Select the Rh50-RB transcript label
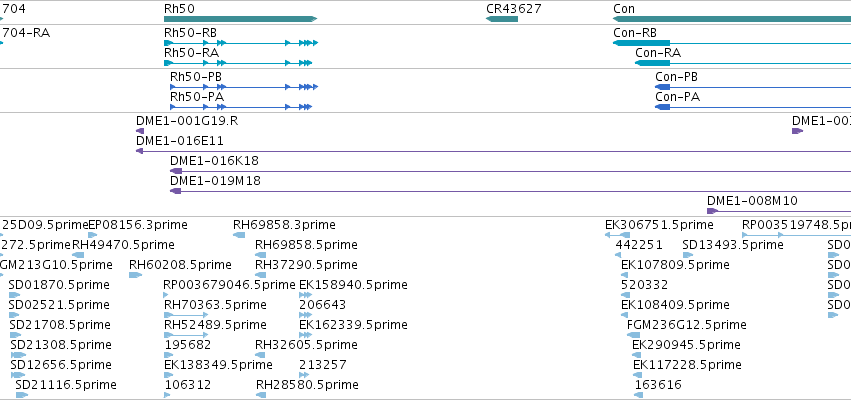Screen dimensions: 851x400 [190, 33]
